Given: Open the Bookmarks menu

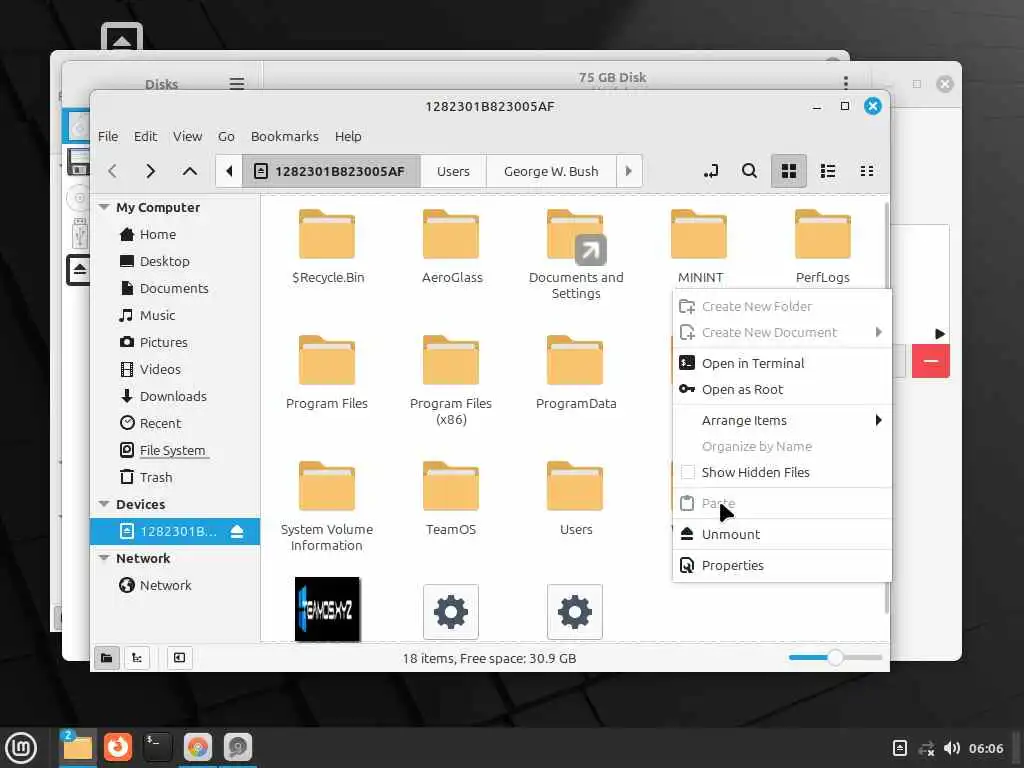Looking at the screenshot, I should pyautogui.click(x=285, y=136).
